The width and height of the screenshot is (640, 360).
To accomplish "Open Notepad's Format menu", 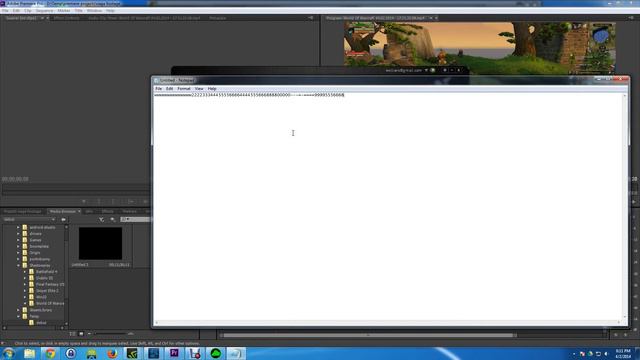I will (x=184, y=89).
